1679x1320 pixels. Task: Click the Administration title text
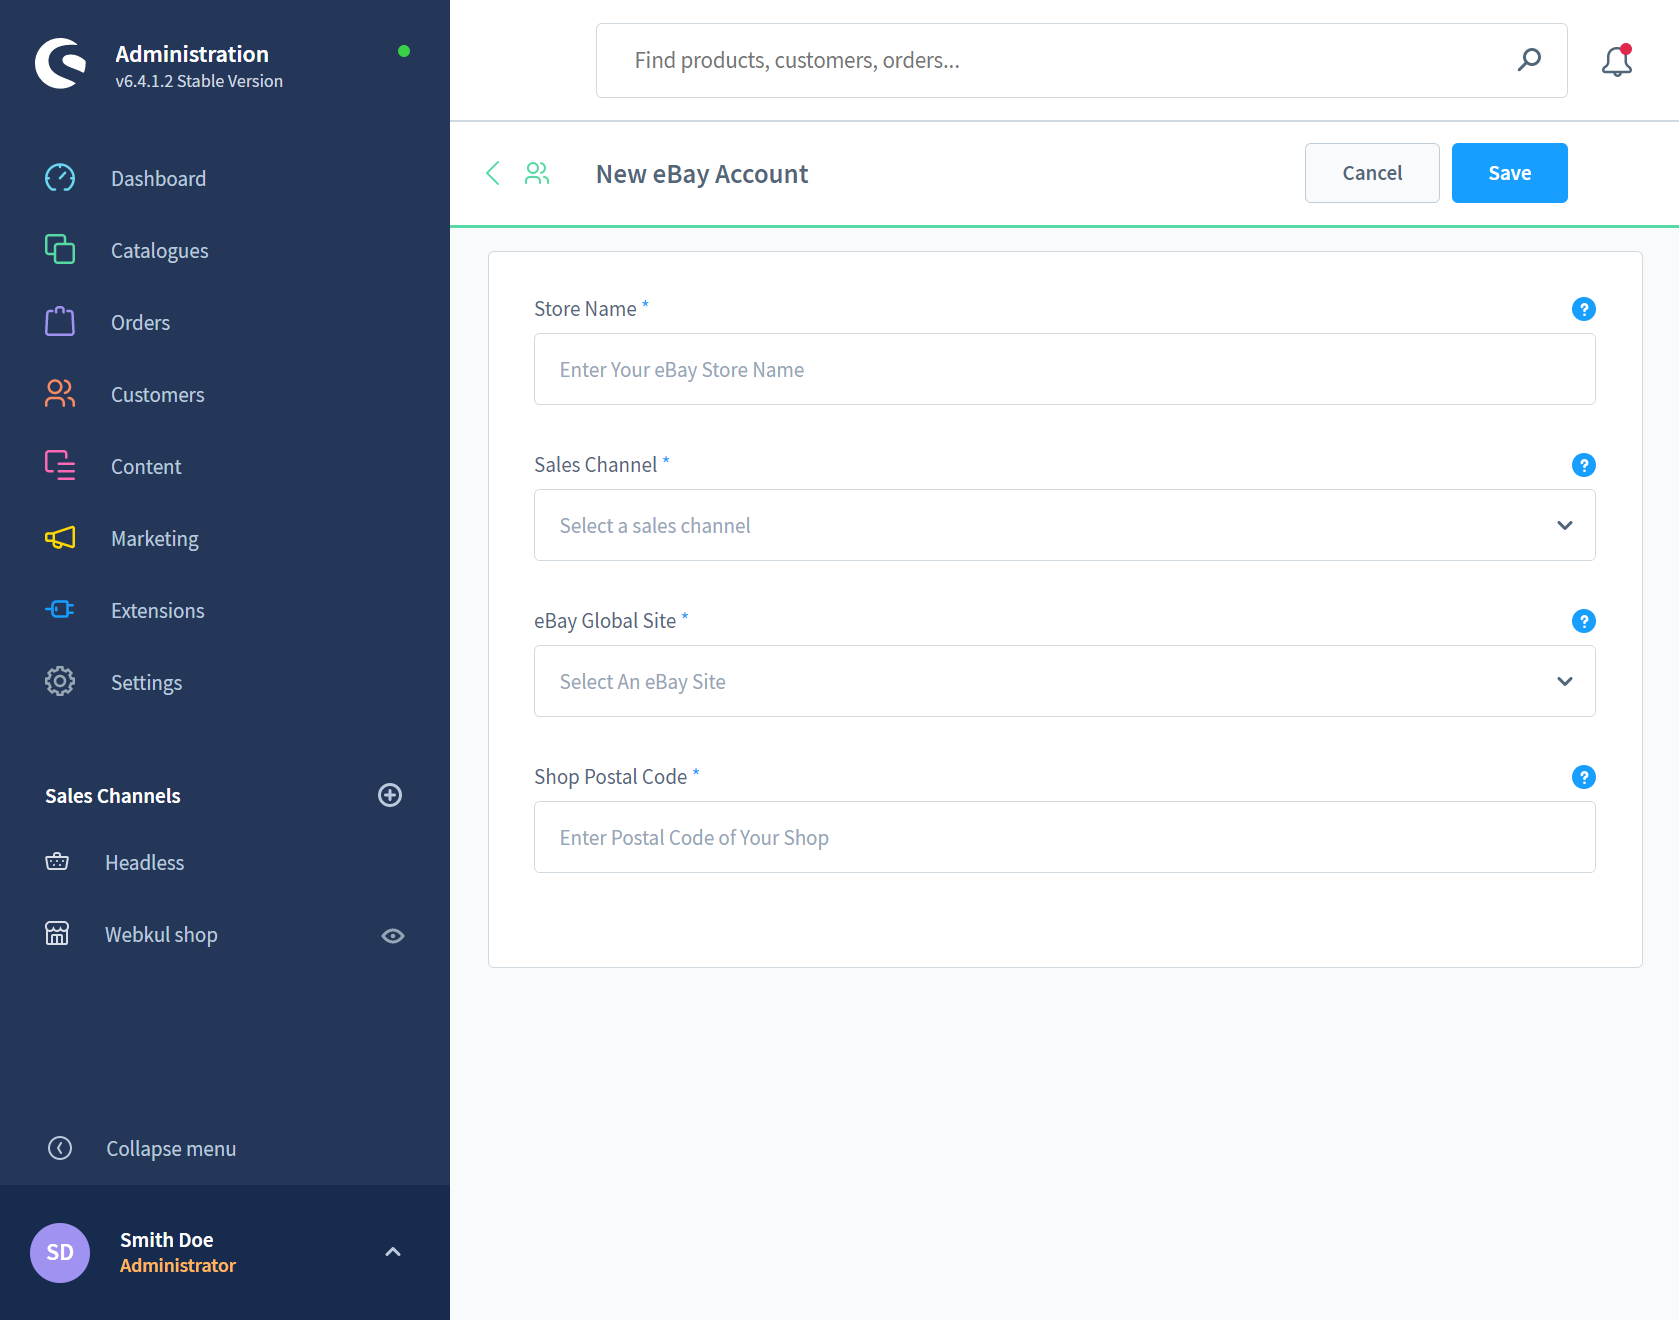point(192,54)
